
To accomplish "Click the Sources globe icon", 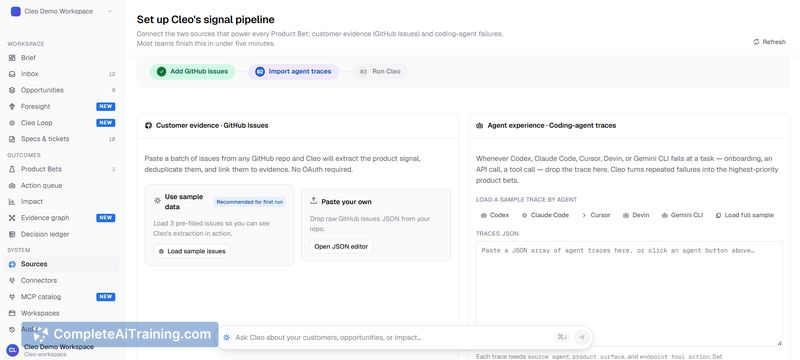I will tap(12, 264).
